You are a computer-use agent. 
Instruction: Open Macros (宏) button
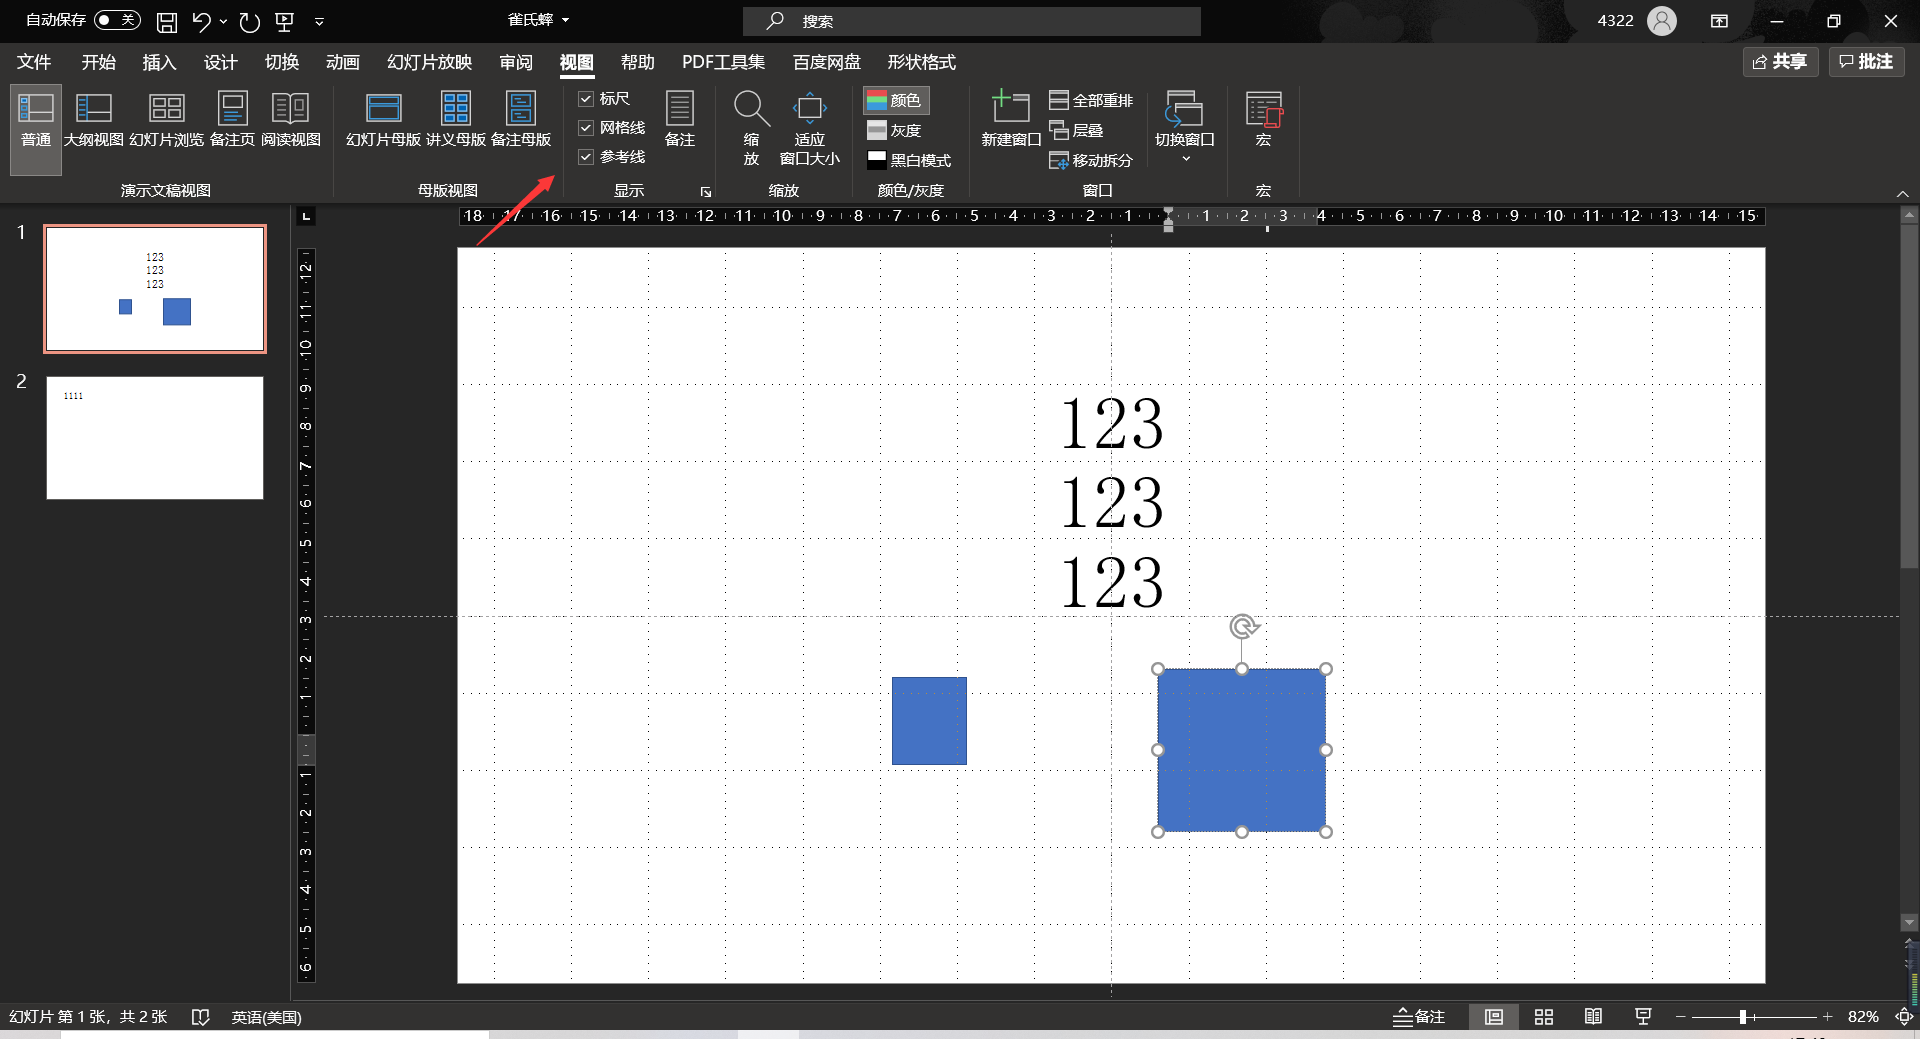coord(1263,121)
